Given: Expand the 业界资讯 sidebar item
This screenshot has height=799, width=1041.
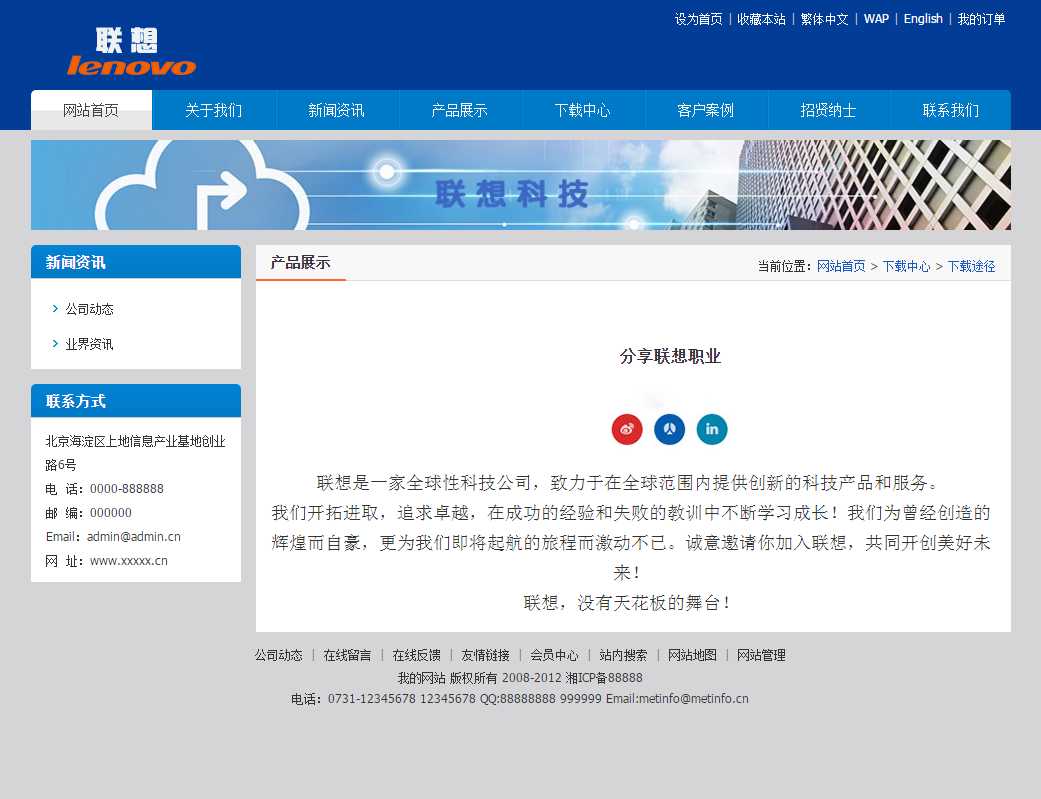Looking at the screenshot, I should 89,344.
